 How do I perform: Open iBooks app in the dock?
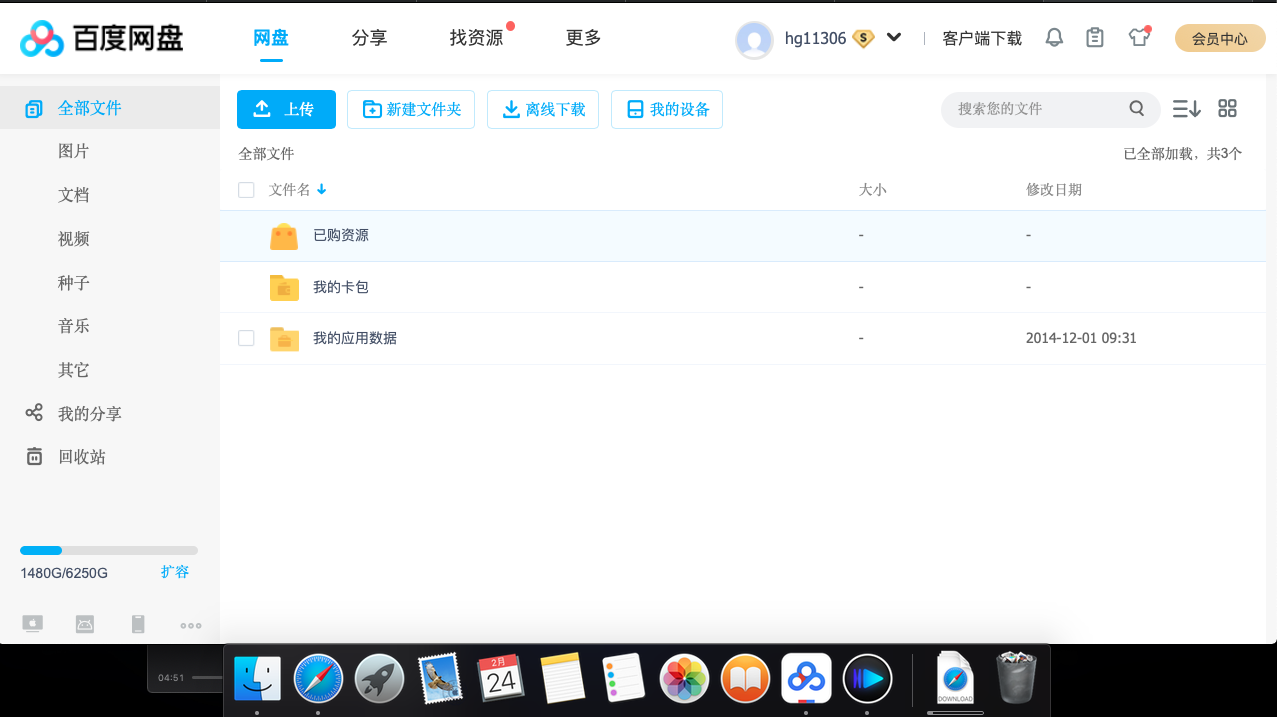745,680
